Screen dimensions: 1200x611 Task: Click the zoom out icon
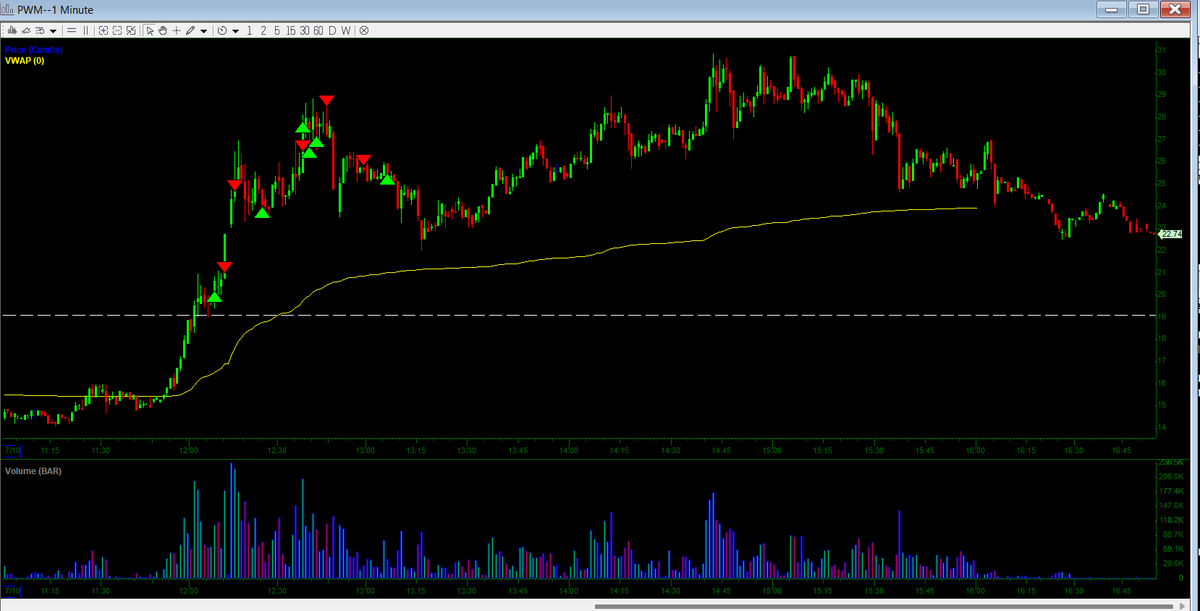(117, 30)
